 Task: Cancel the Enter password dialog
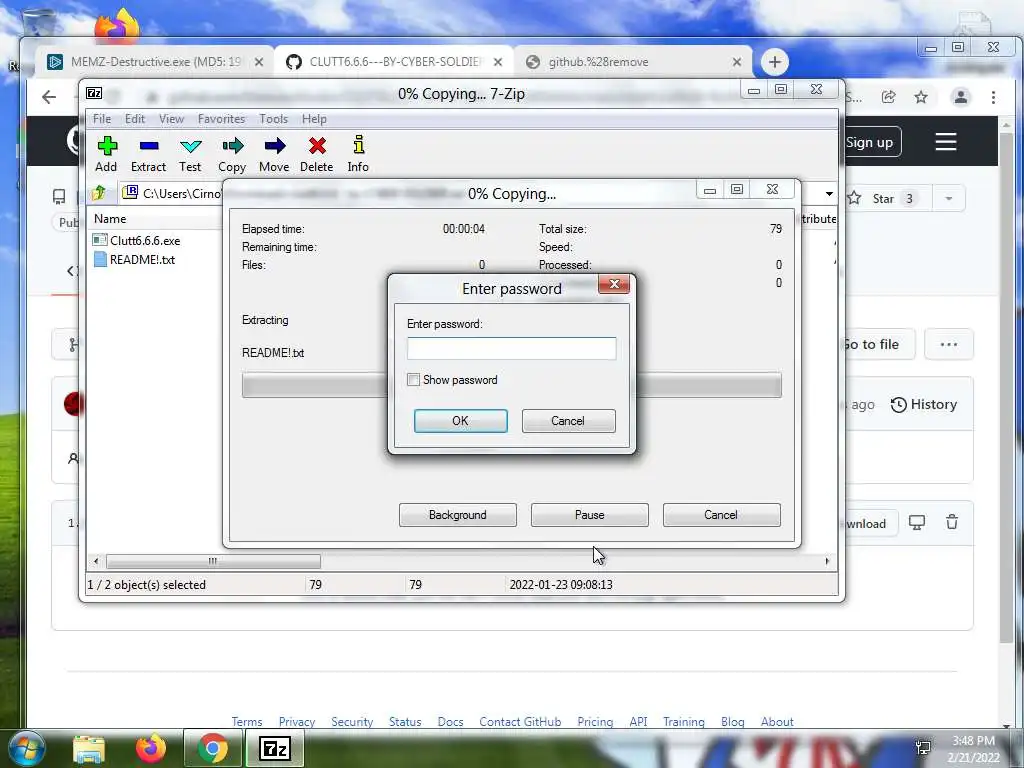568,421
